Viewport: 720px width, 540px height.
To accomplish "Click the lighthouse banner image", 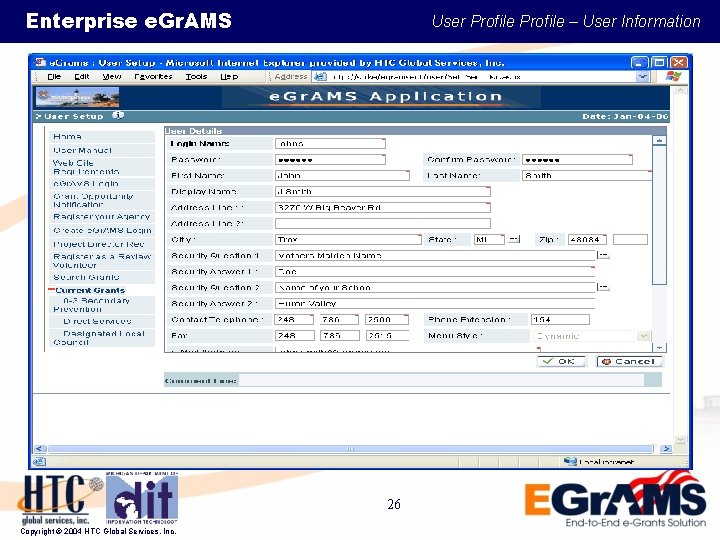I will [x=78, y=97].
